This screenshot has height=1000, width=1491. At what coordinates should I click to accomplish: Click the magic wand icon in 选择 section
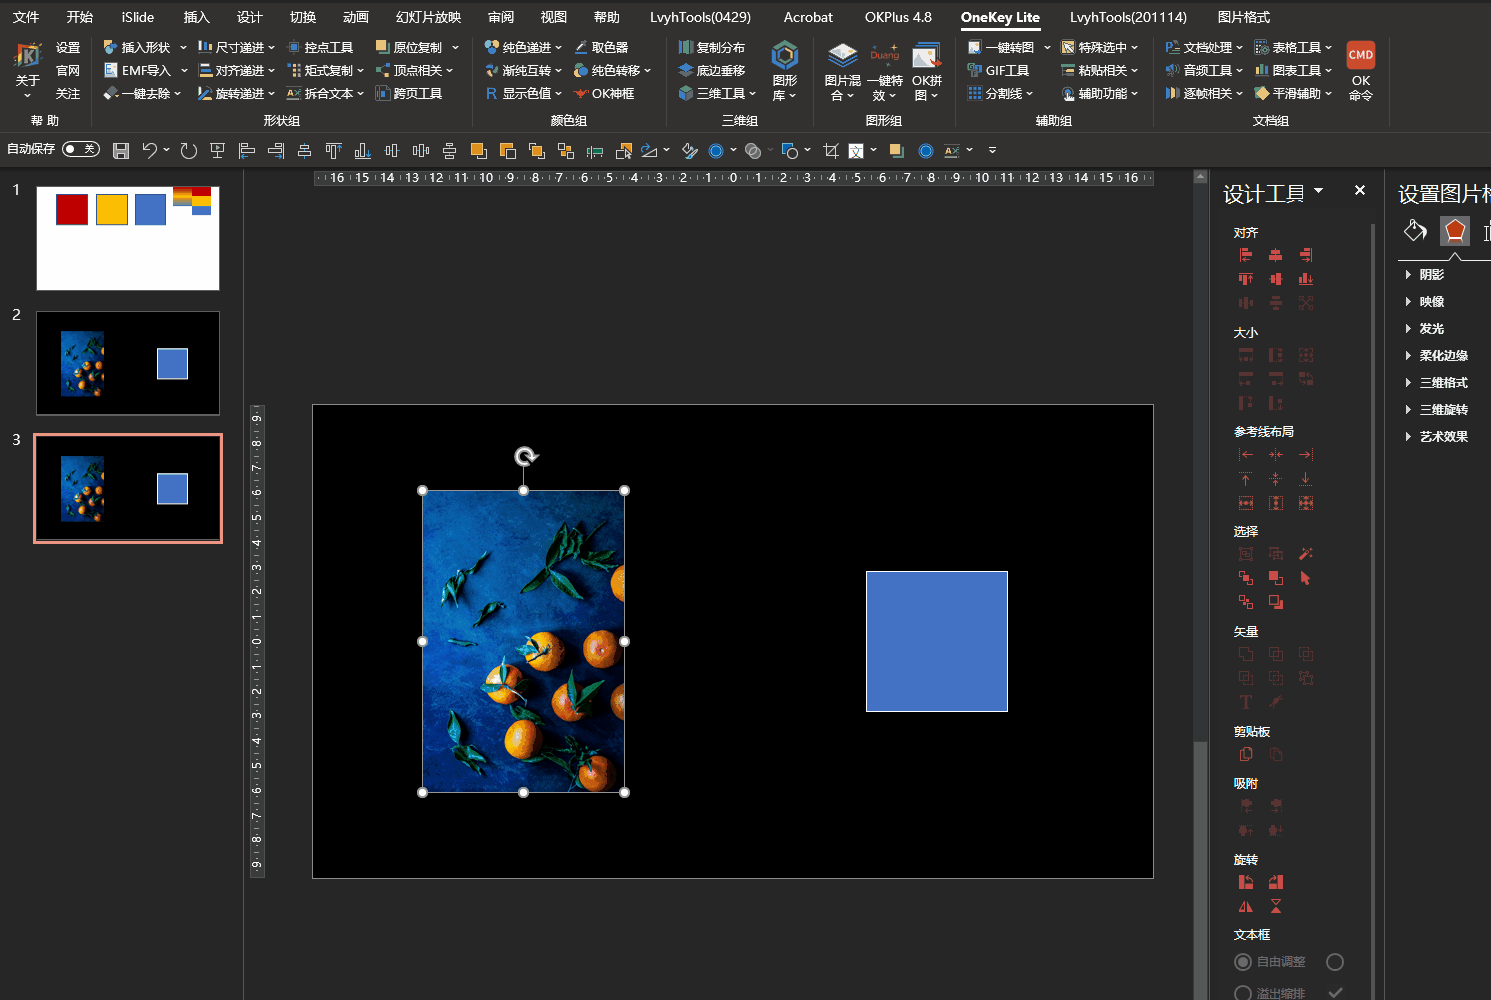[x=1306, y=554]
